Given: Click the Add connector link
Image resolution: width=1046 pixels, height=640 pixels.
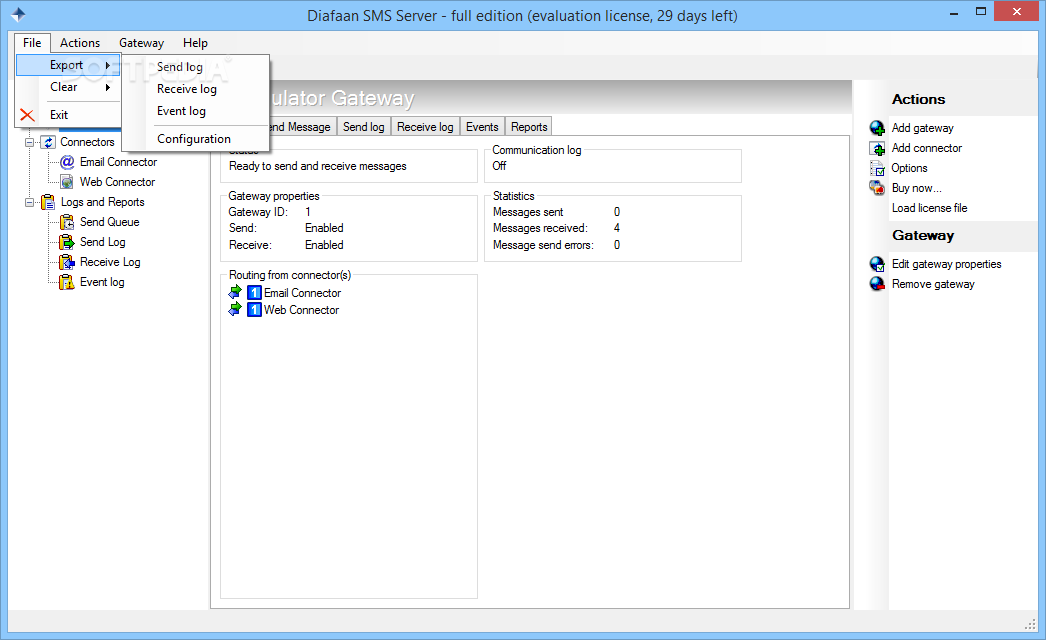Looking at the screenshot, I should 927,148.
